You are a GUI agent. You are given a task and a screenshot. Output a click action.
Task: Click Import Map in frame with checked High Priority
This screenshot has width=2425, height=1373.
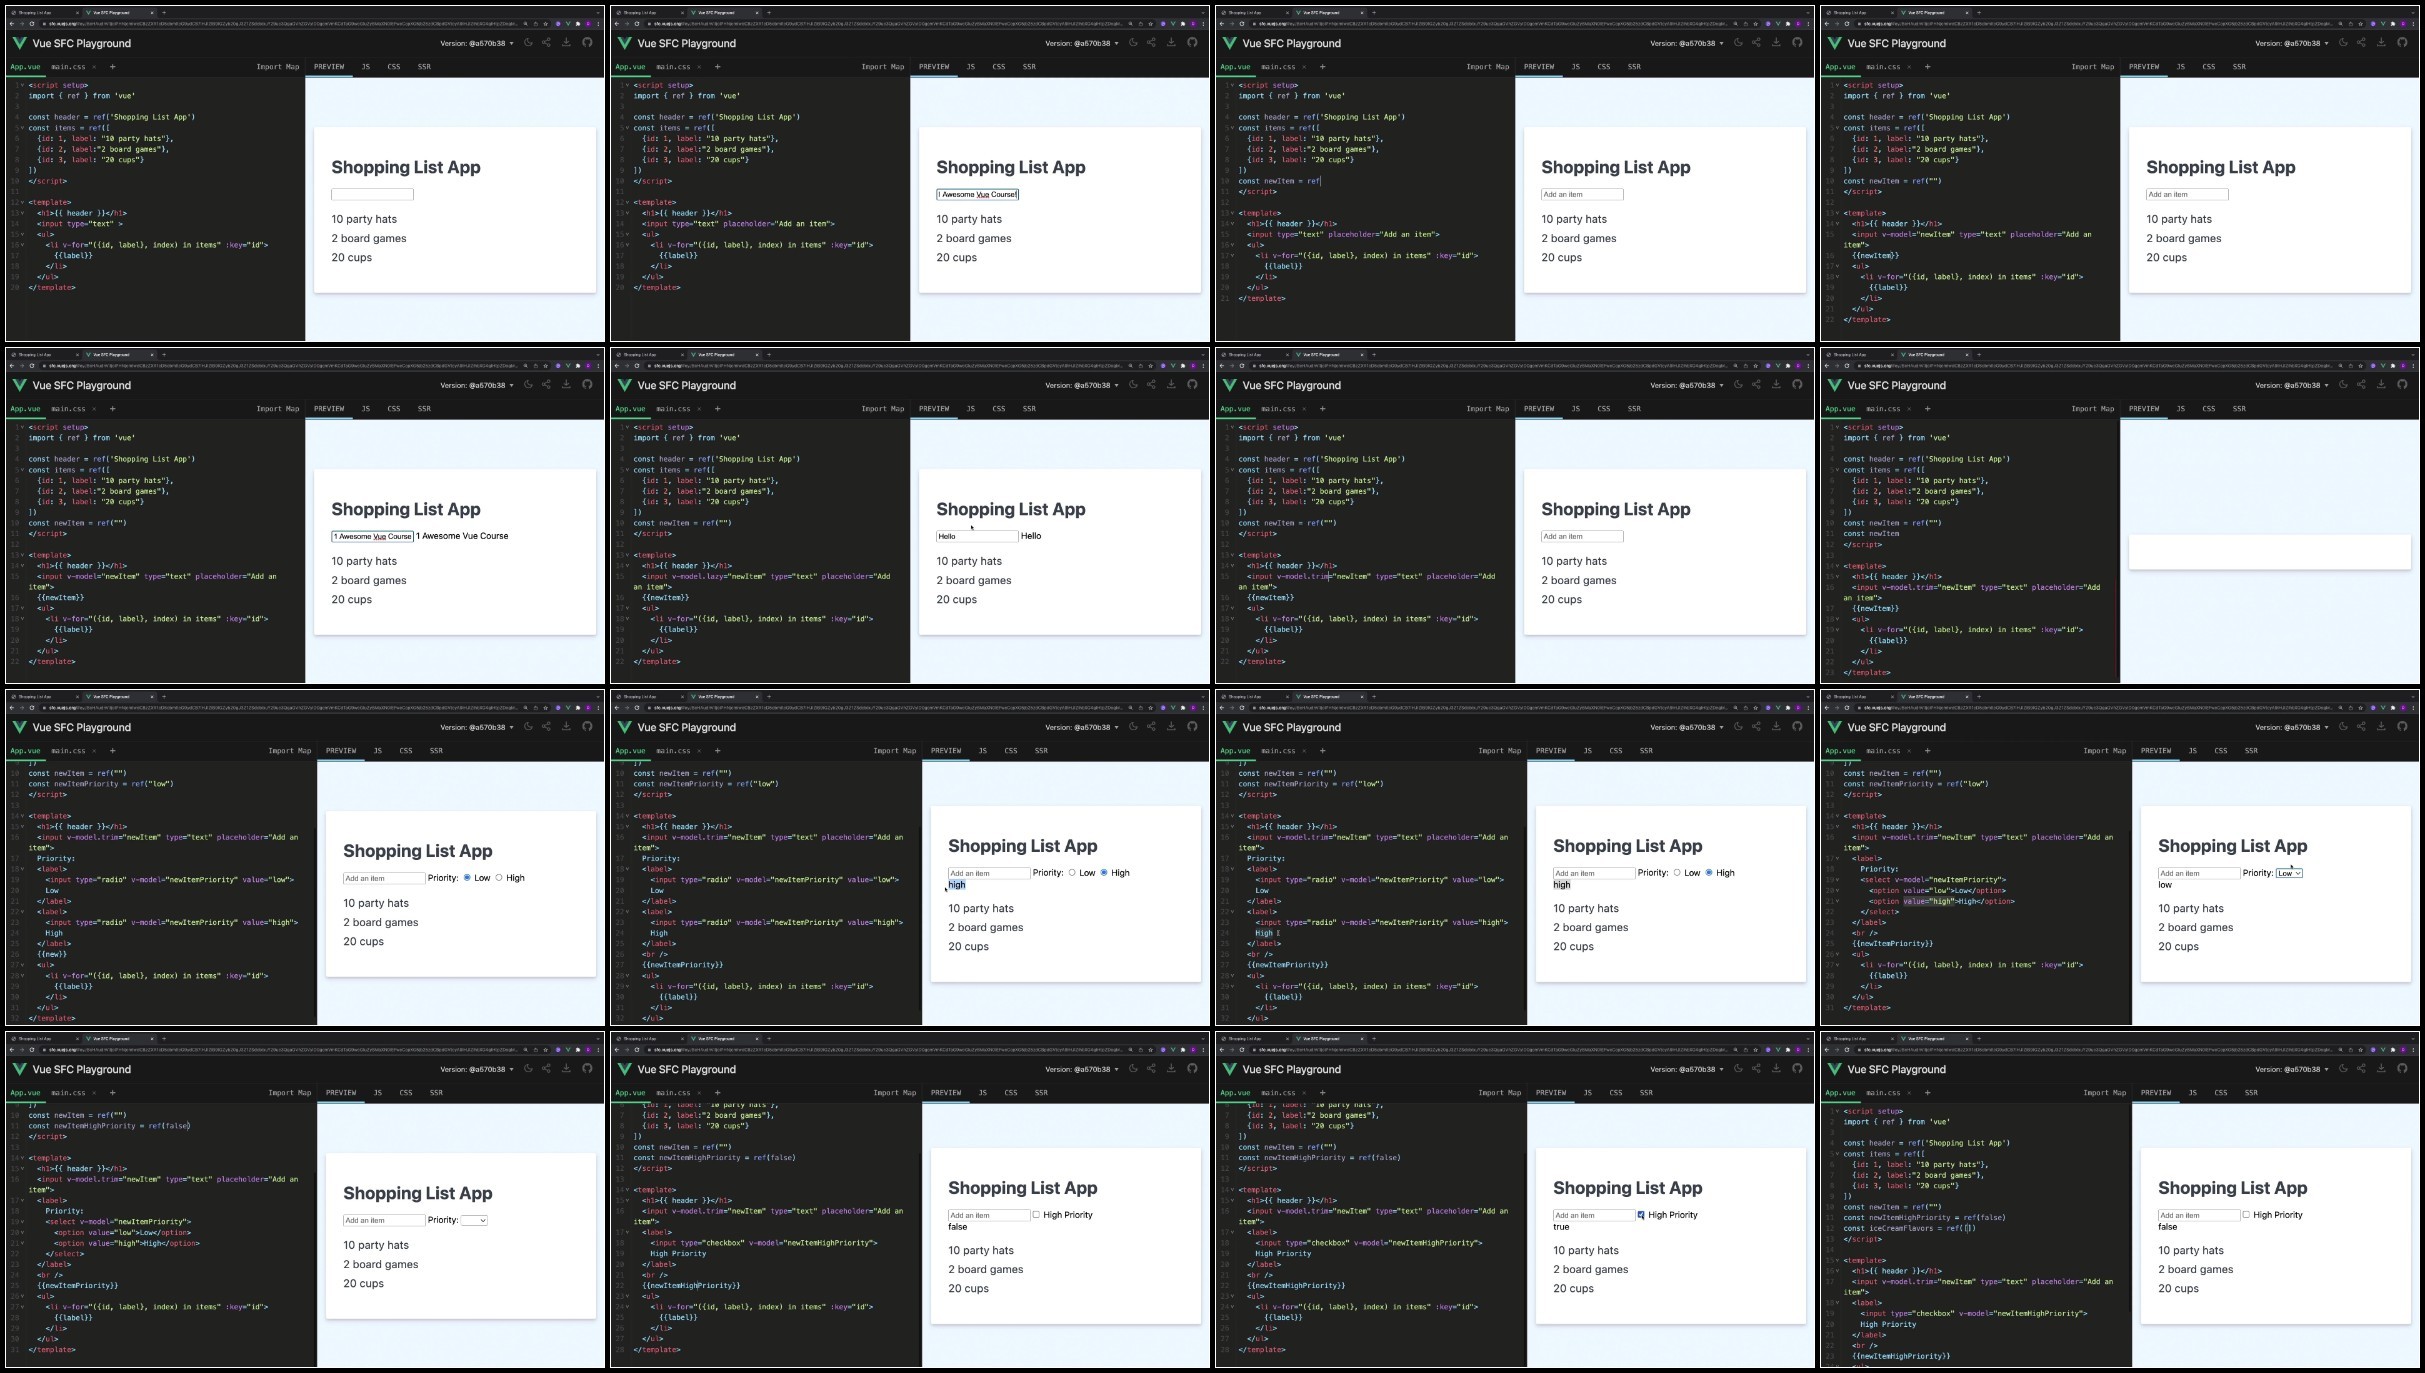click(x=1500, y=1093)
